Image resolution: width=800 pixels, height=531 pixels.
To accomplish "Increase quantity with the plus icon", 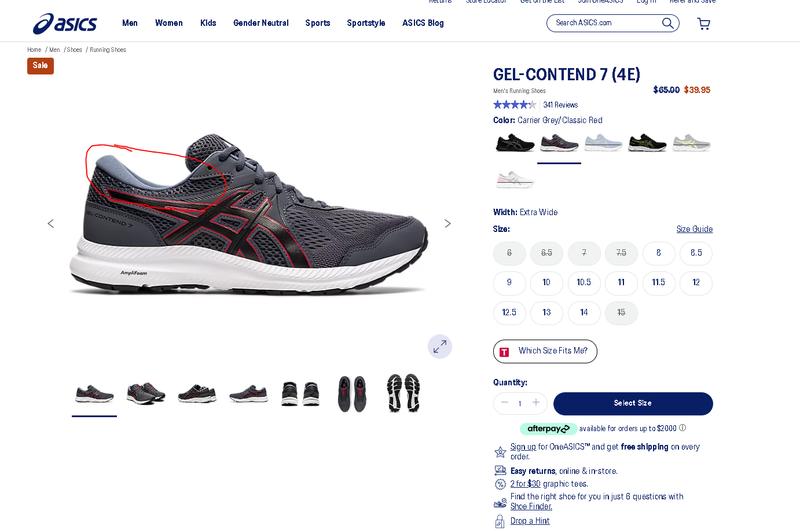I will coord(536,402).
